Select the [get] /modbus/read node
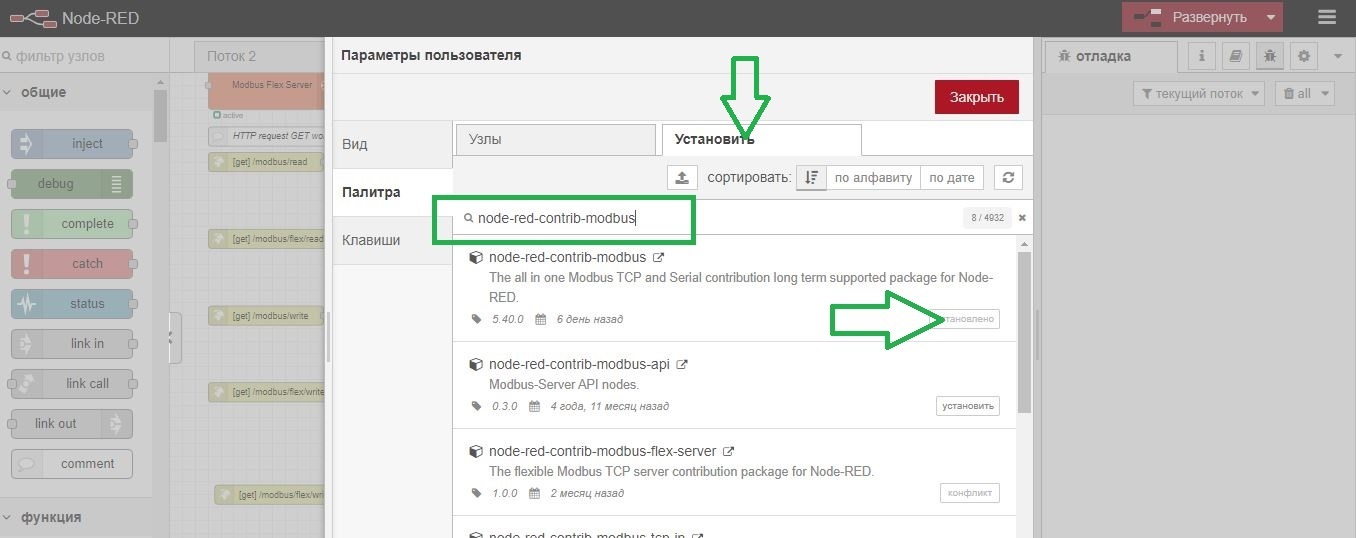 pyautogui.click(x=267, y=162)
